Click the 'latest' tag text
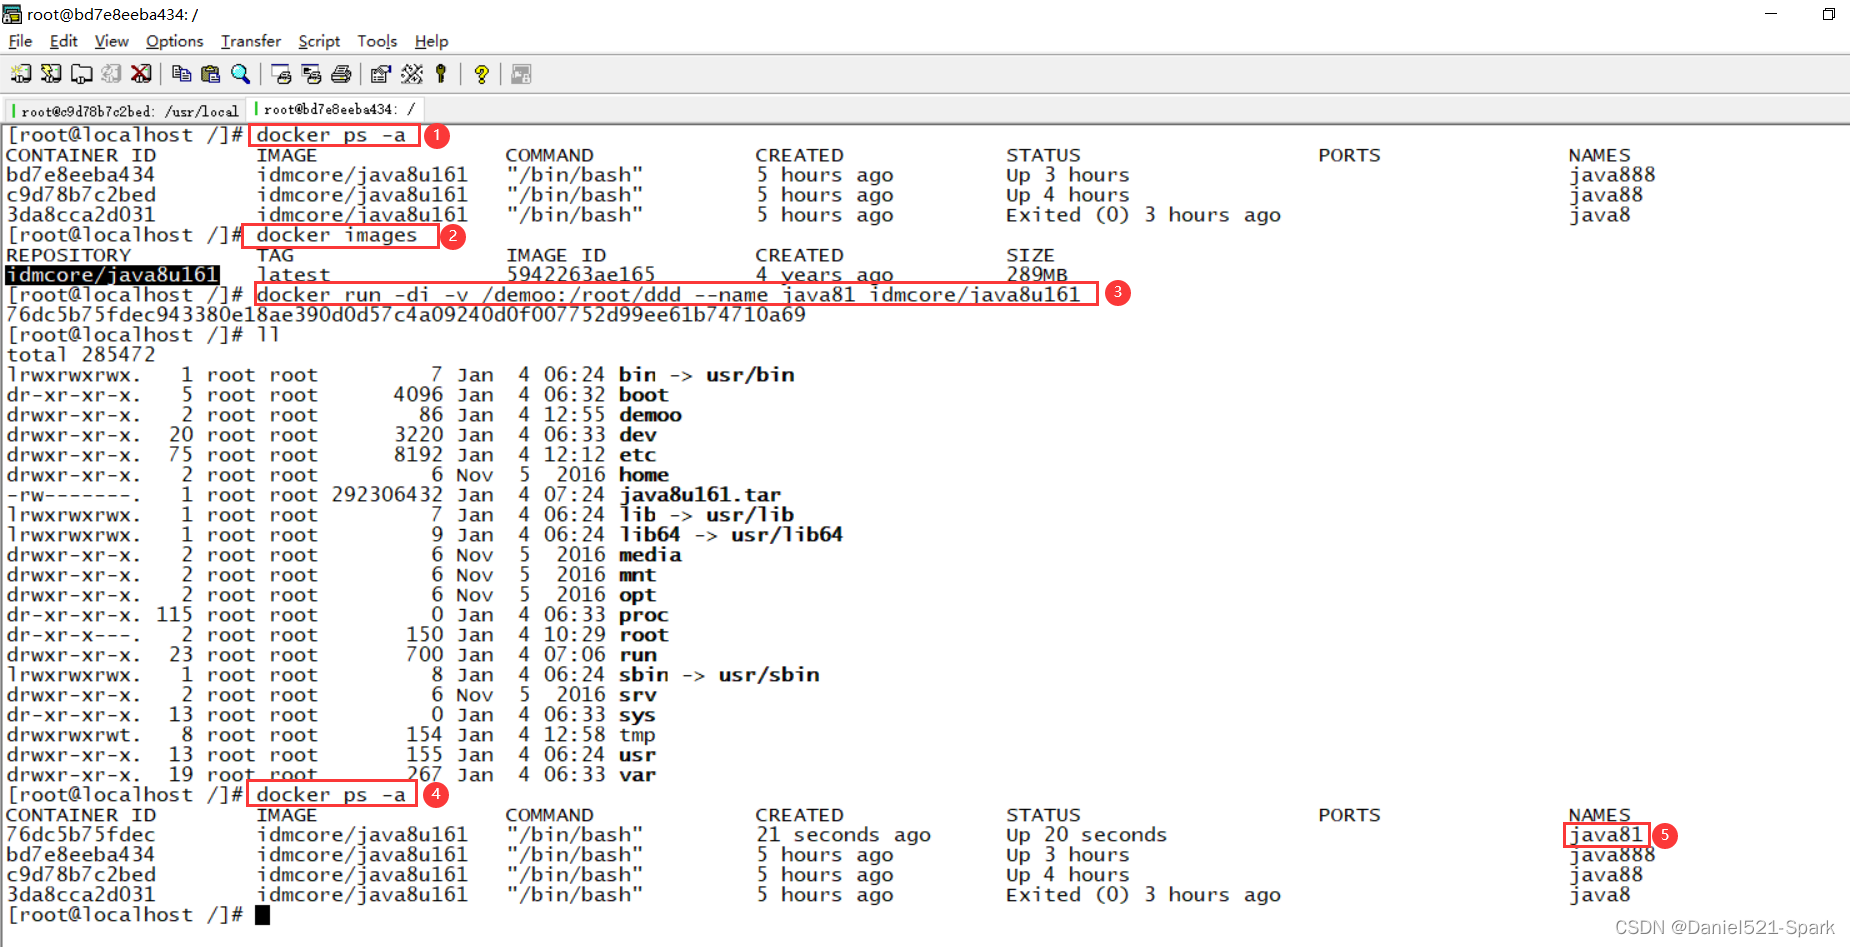Viewport: 1850px width, 947px height. pos(293,275)
